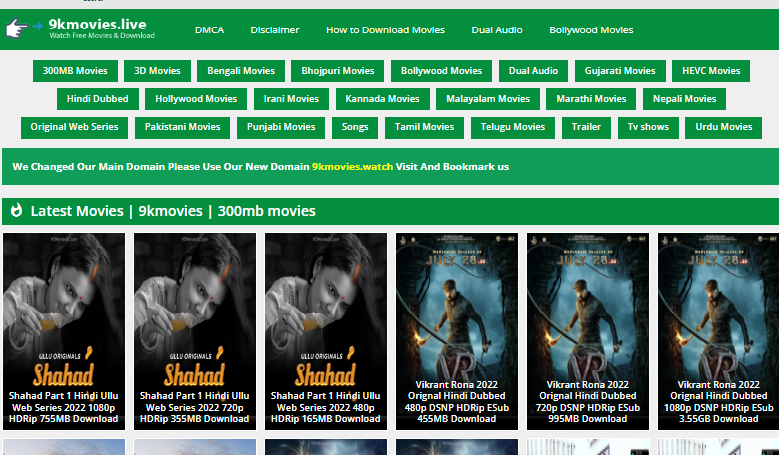The width and height of the screenshot is (779, 455).
Task: Open Shahad Part 1 720p 355MB poster
Action: [x=195, y=331]
